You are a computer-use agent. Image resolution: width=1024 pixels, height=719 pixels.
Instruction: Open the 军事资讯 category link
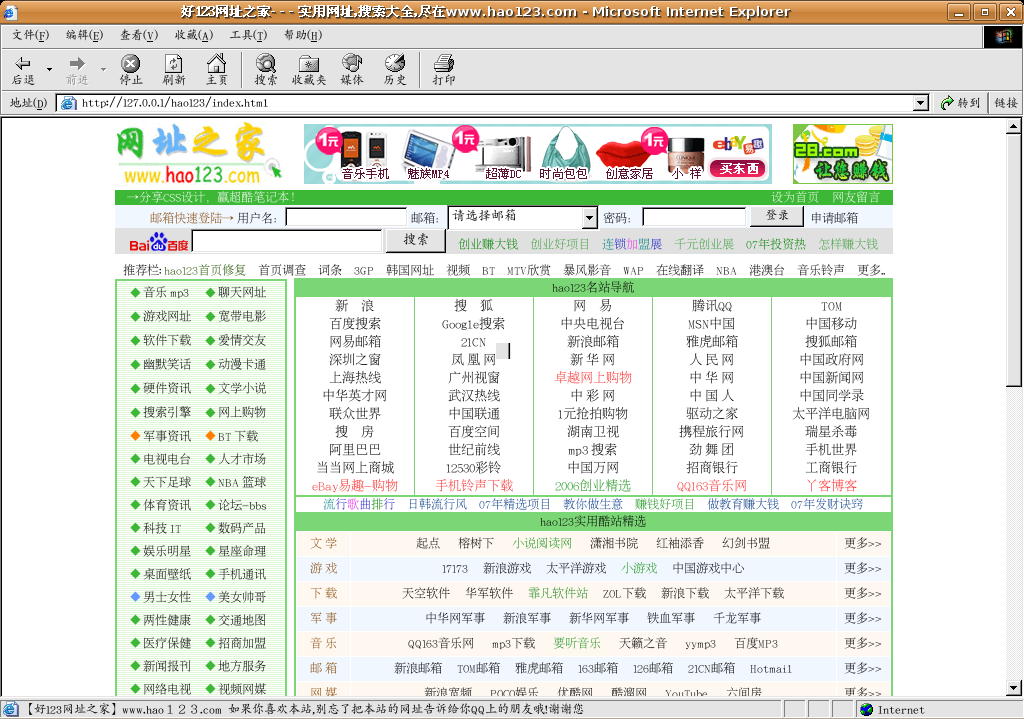point(167,436)
